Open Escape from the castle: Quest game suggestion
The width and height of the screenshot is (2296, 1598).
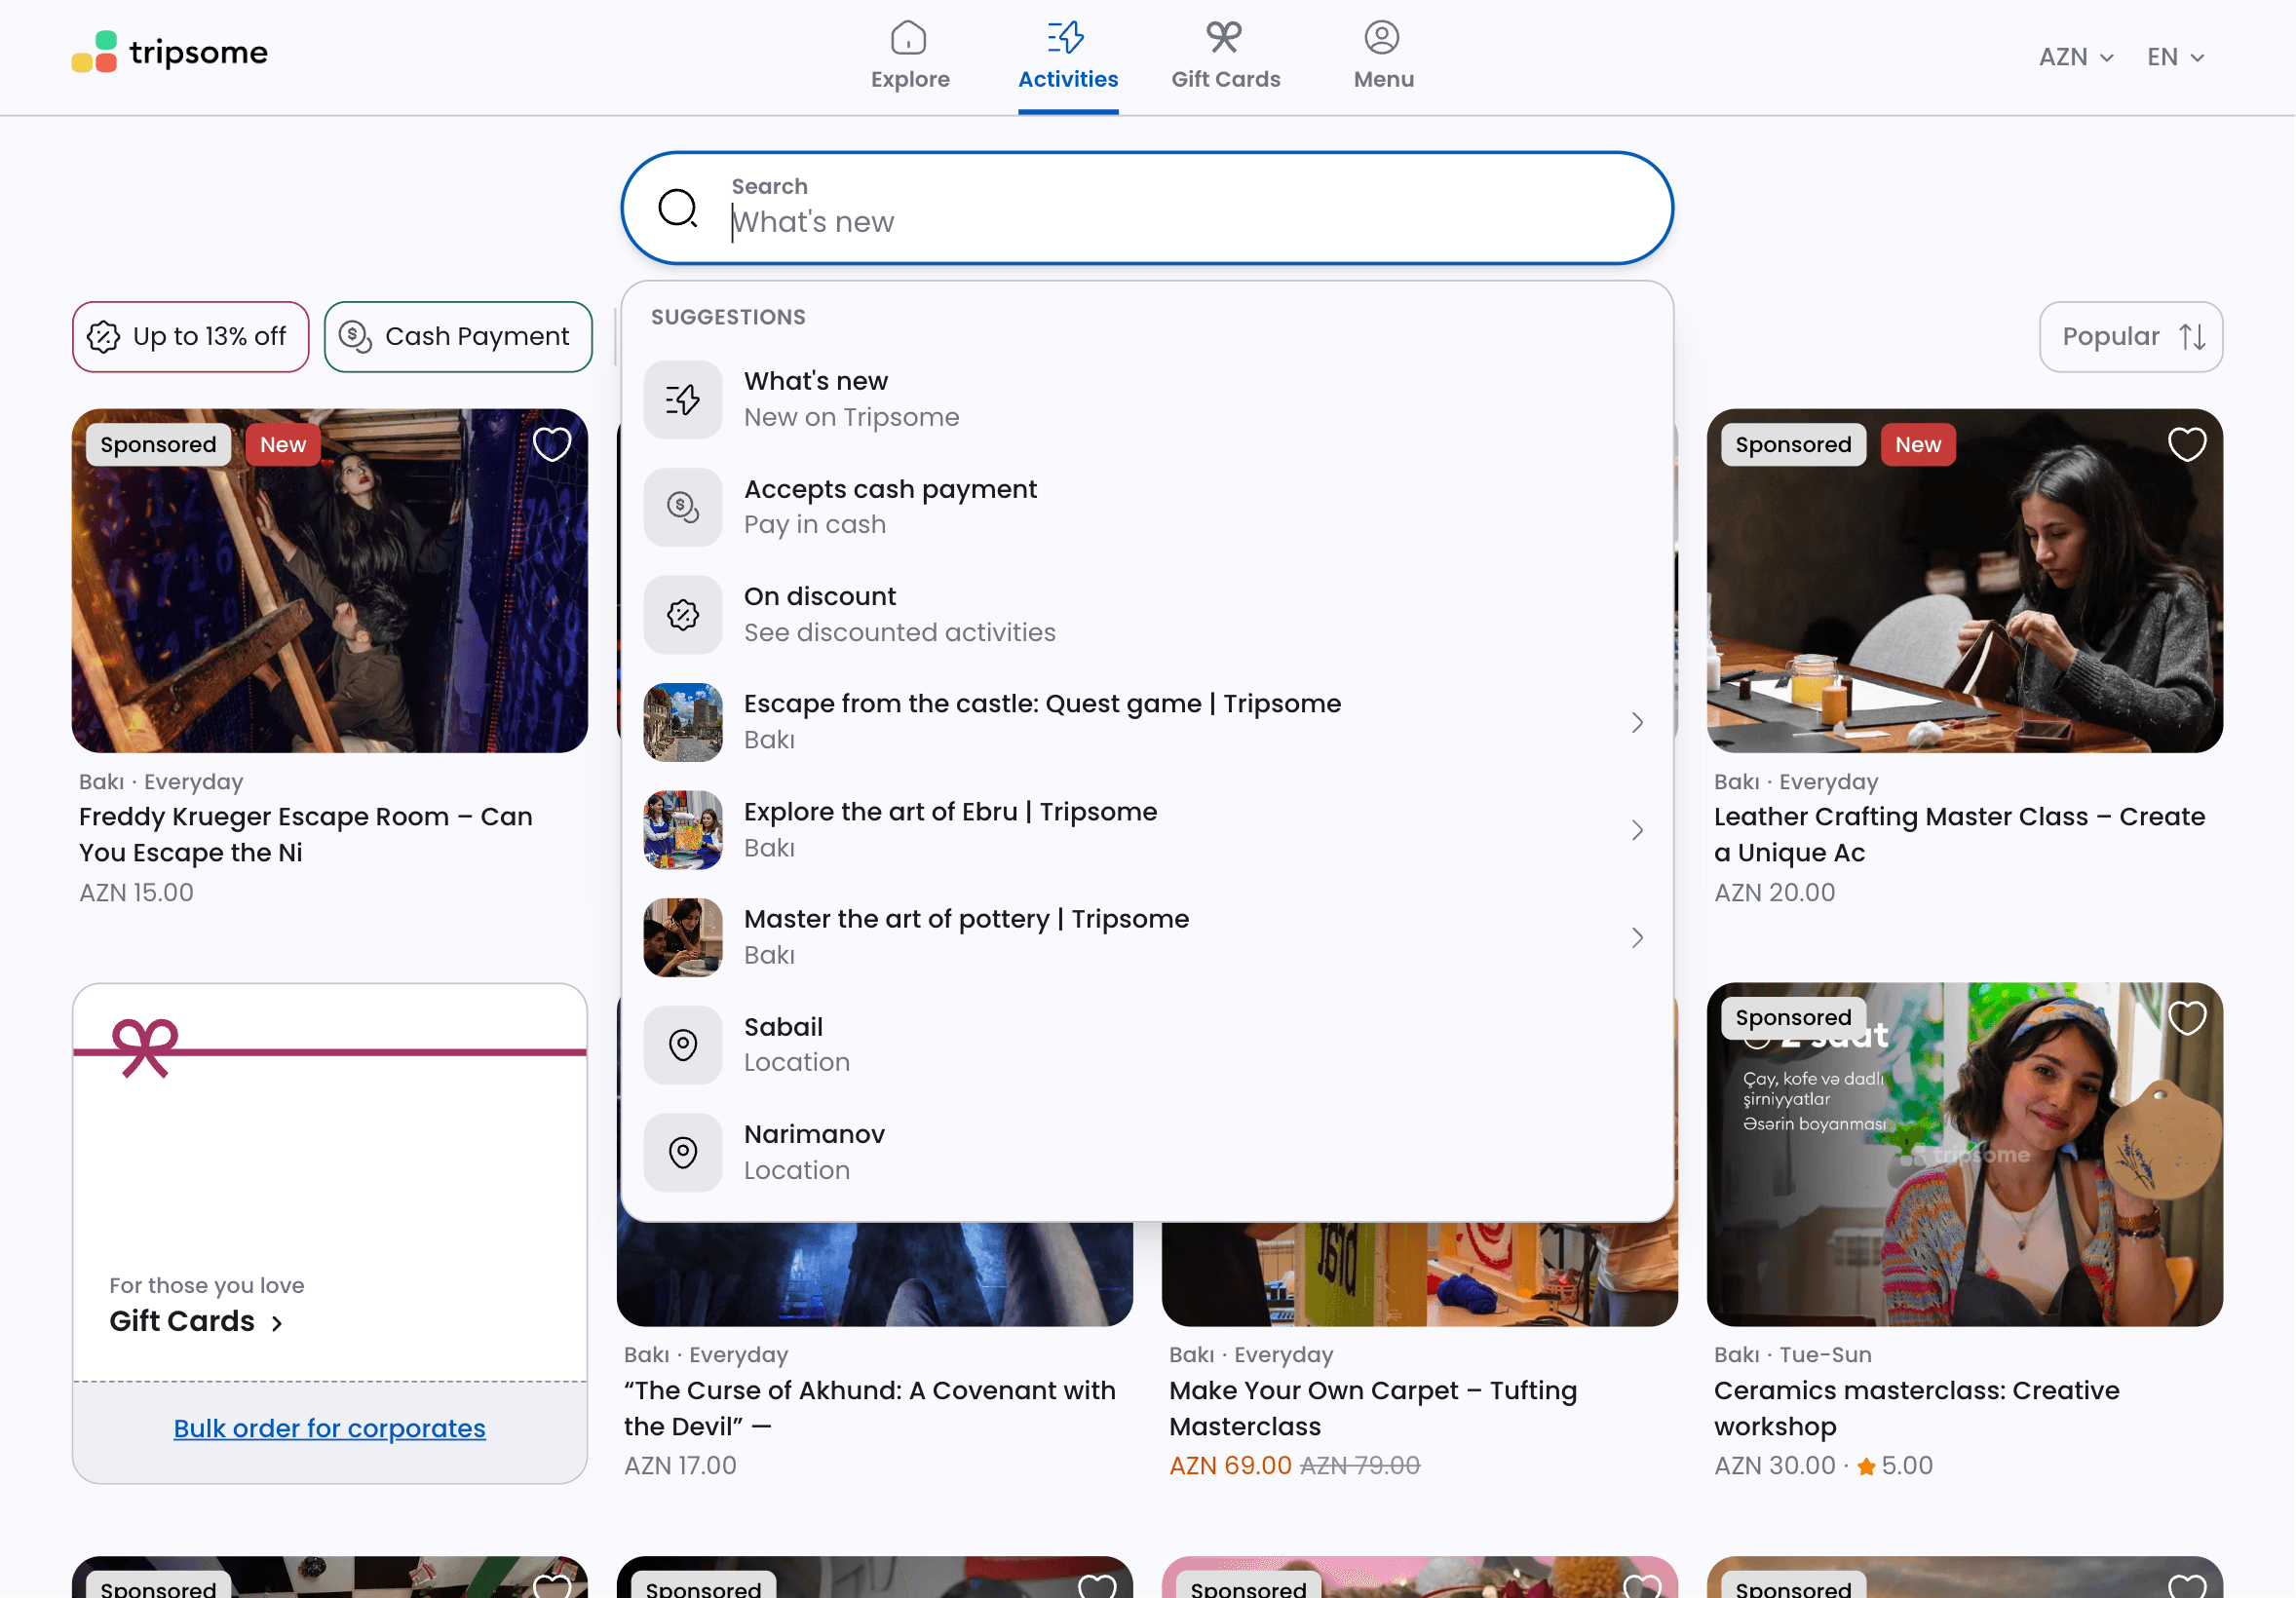click(1147, 722)
